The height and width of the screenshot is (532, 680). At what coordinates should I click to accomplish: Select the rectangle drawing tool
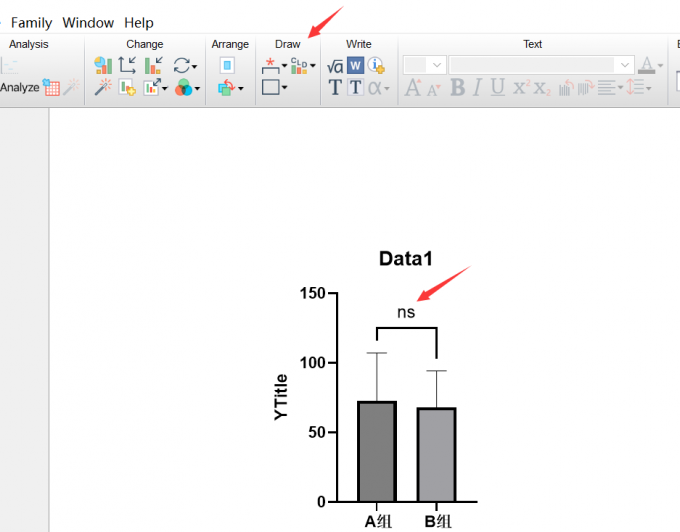tap(271, 87)
